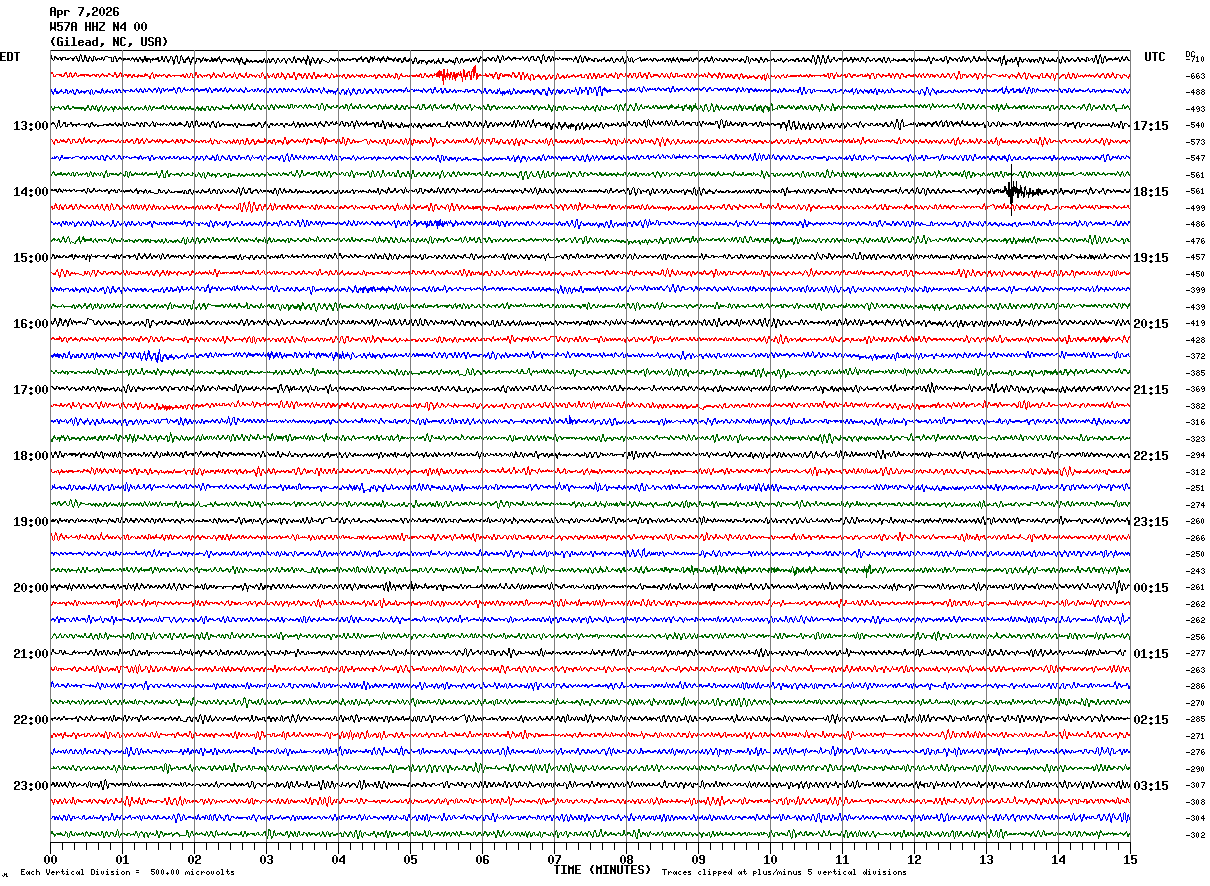Click the 'Each Vertical Division = 500.00 microvolts' note

click(x=127, y=873)
